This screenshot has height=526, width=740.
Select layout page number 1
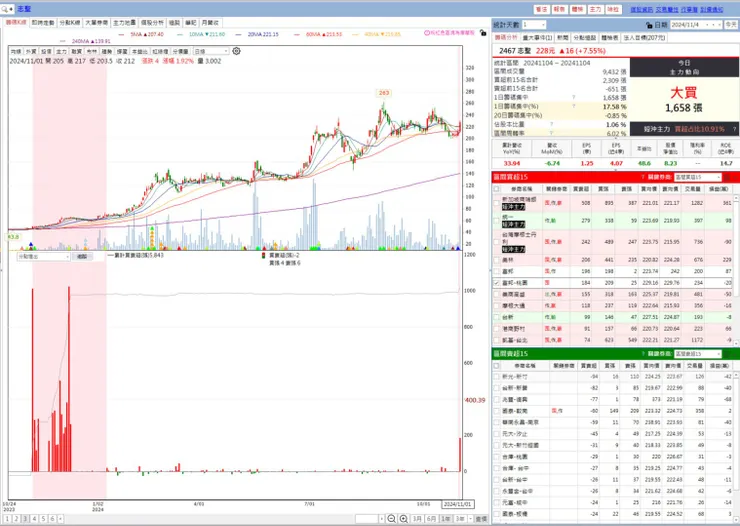click(x=7, y=519)
